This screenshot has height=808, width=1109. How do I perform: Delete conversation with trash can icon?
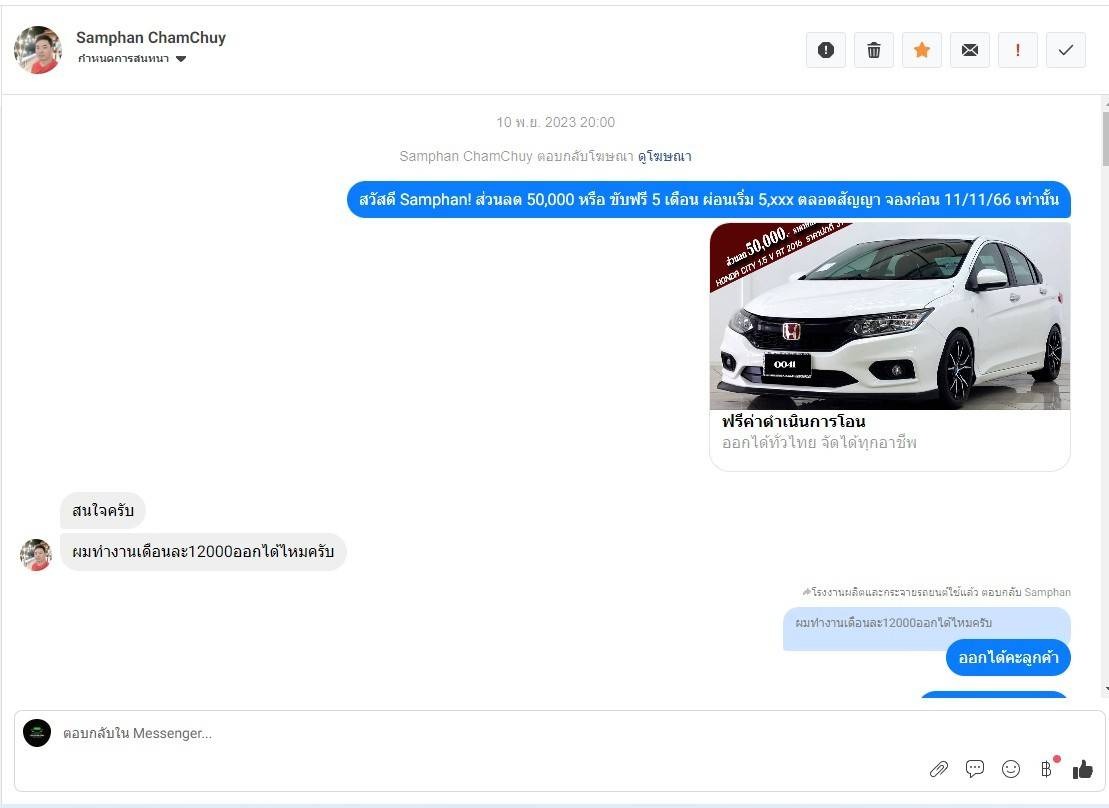873,50
